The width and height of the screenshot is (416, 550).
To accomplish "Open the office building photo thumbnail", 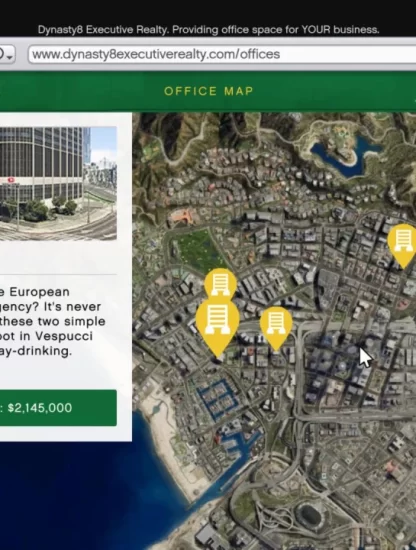I will click(x=58, y=183).
